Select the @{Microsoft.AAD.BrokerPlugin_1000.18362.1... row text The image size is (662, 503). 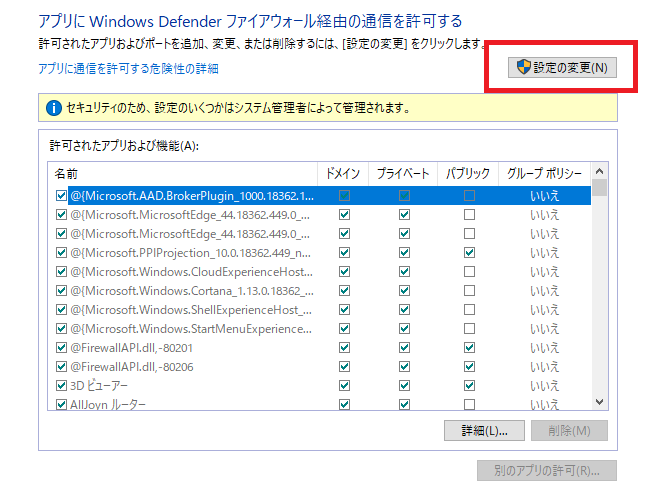(x=192, y=196)
